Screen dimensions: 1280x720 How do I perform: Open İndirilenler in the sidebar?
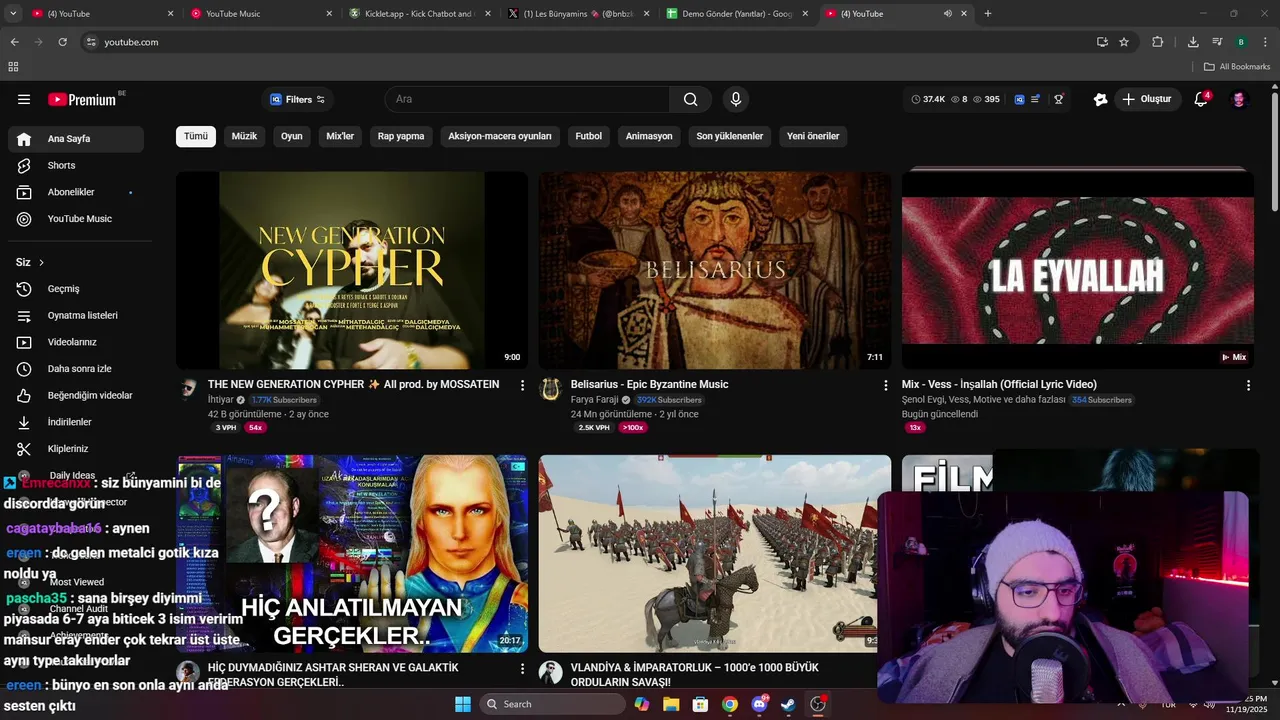point(76,422)
